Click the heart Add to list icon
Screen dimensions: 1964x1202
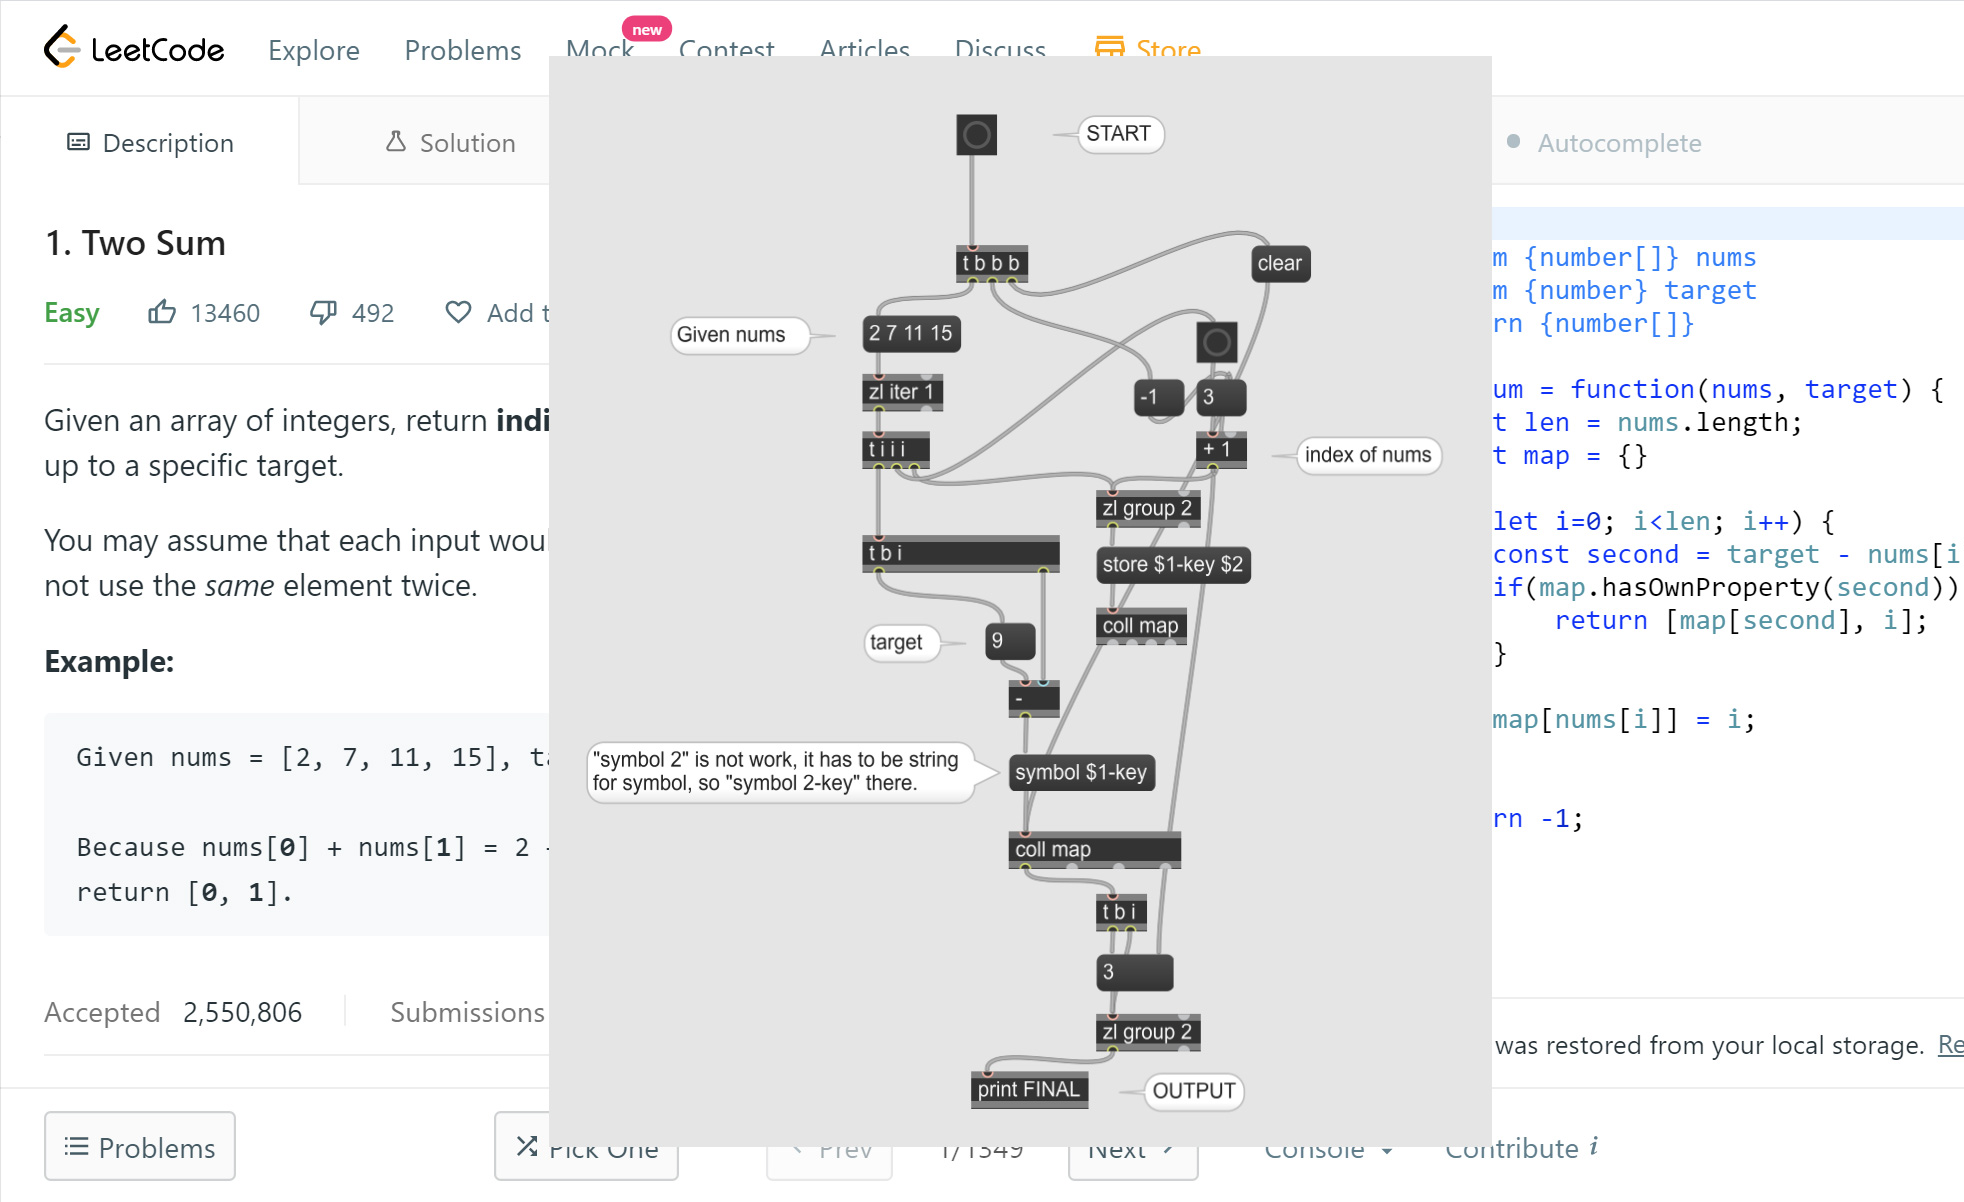[458, 313]
